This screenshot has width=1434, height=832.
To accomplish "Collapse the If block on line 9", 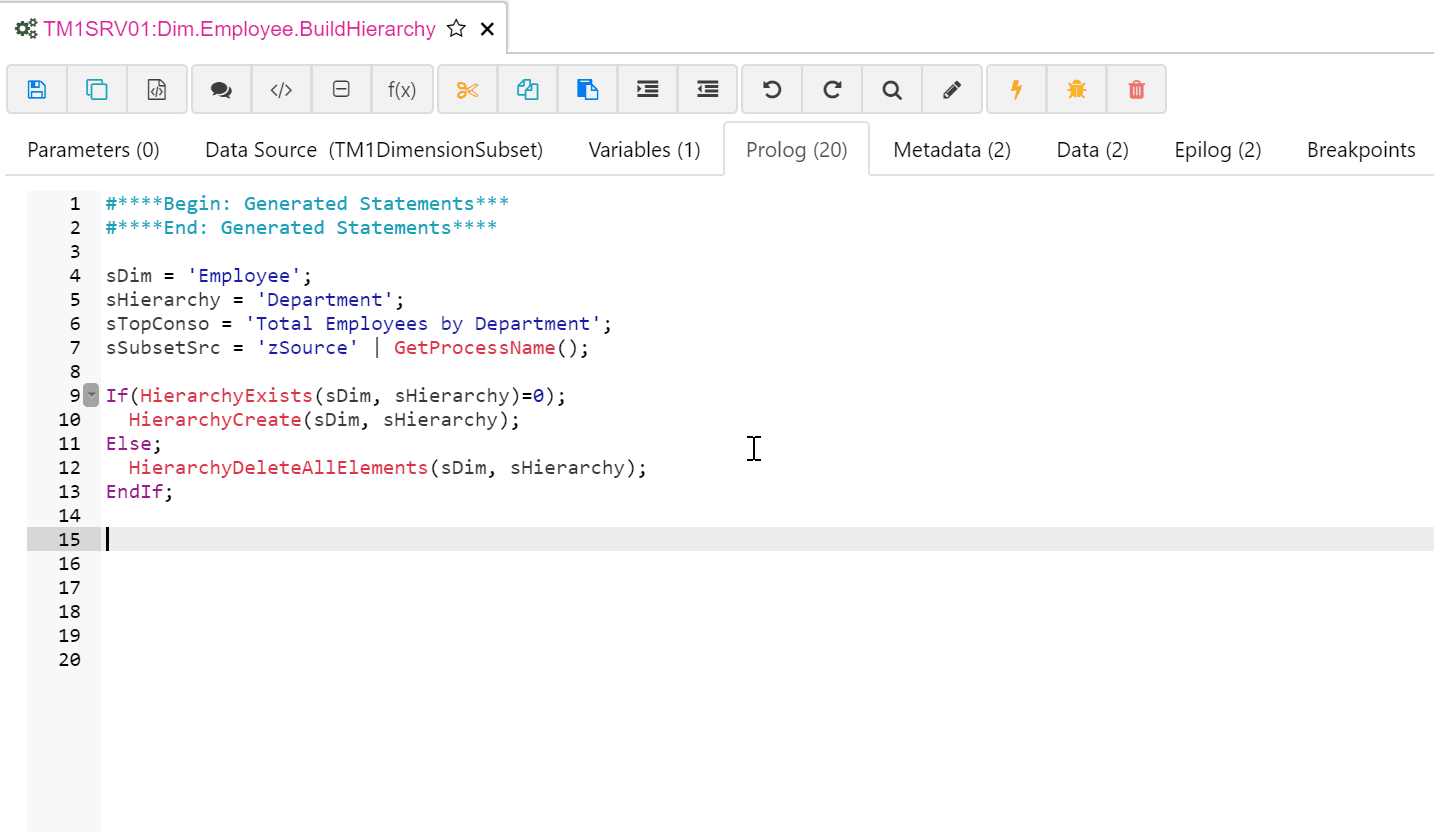I will pyautogui.click(x=91, y=395).
